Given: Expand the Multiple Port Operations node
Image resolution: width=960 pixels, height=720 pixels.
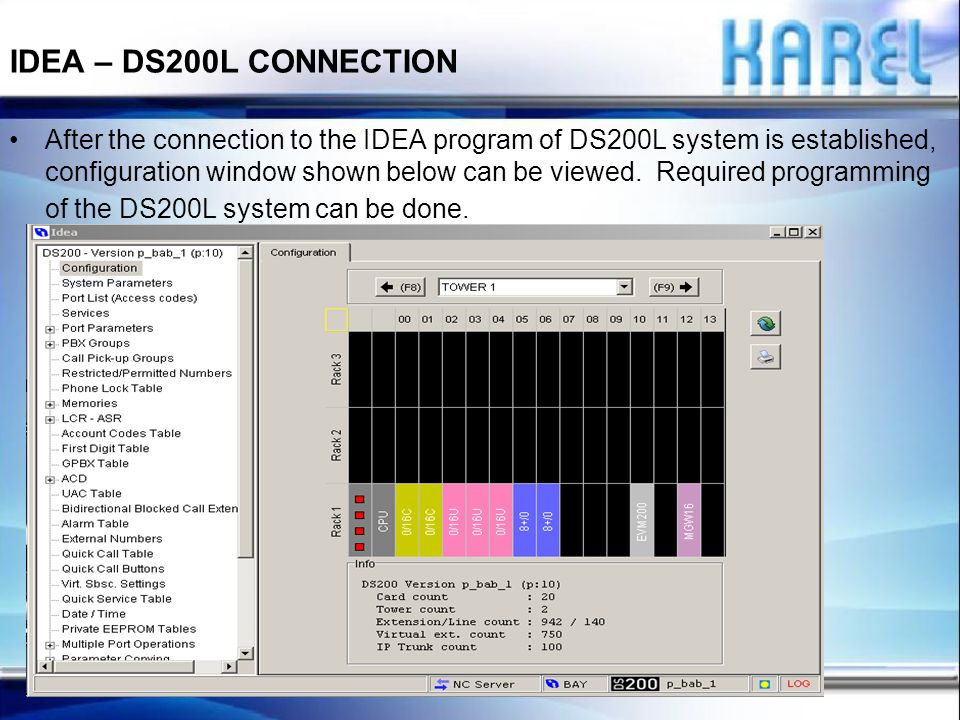Looking at the screenshot, I should [x=50, y=645].
